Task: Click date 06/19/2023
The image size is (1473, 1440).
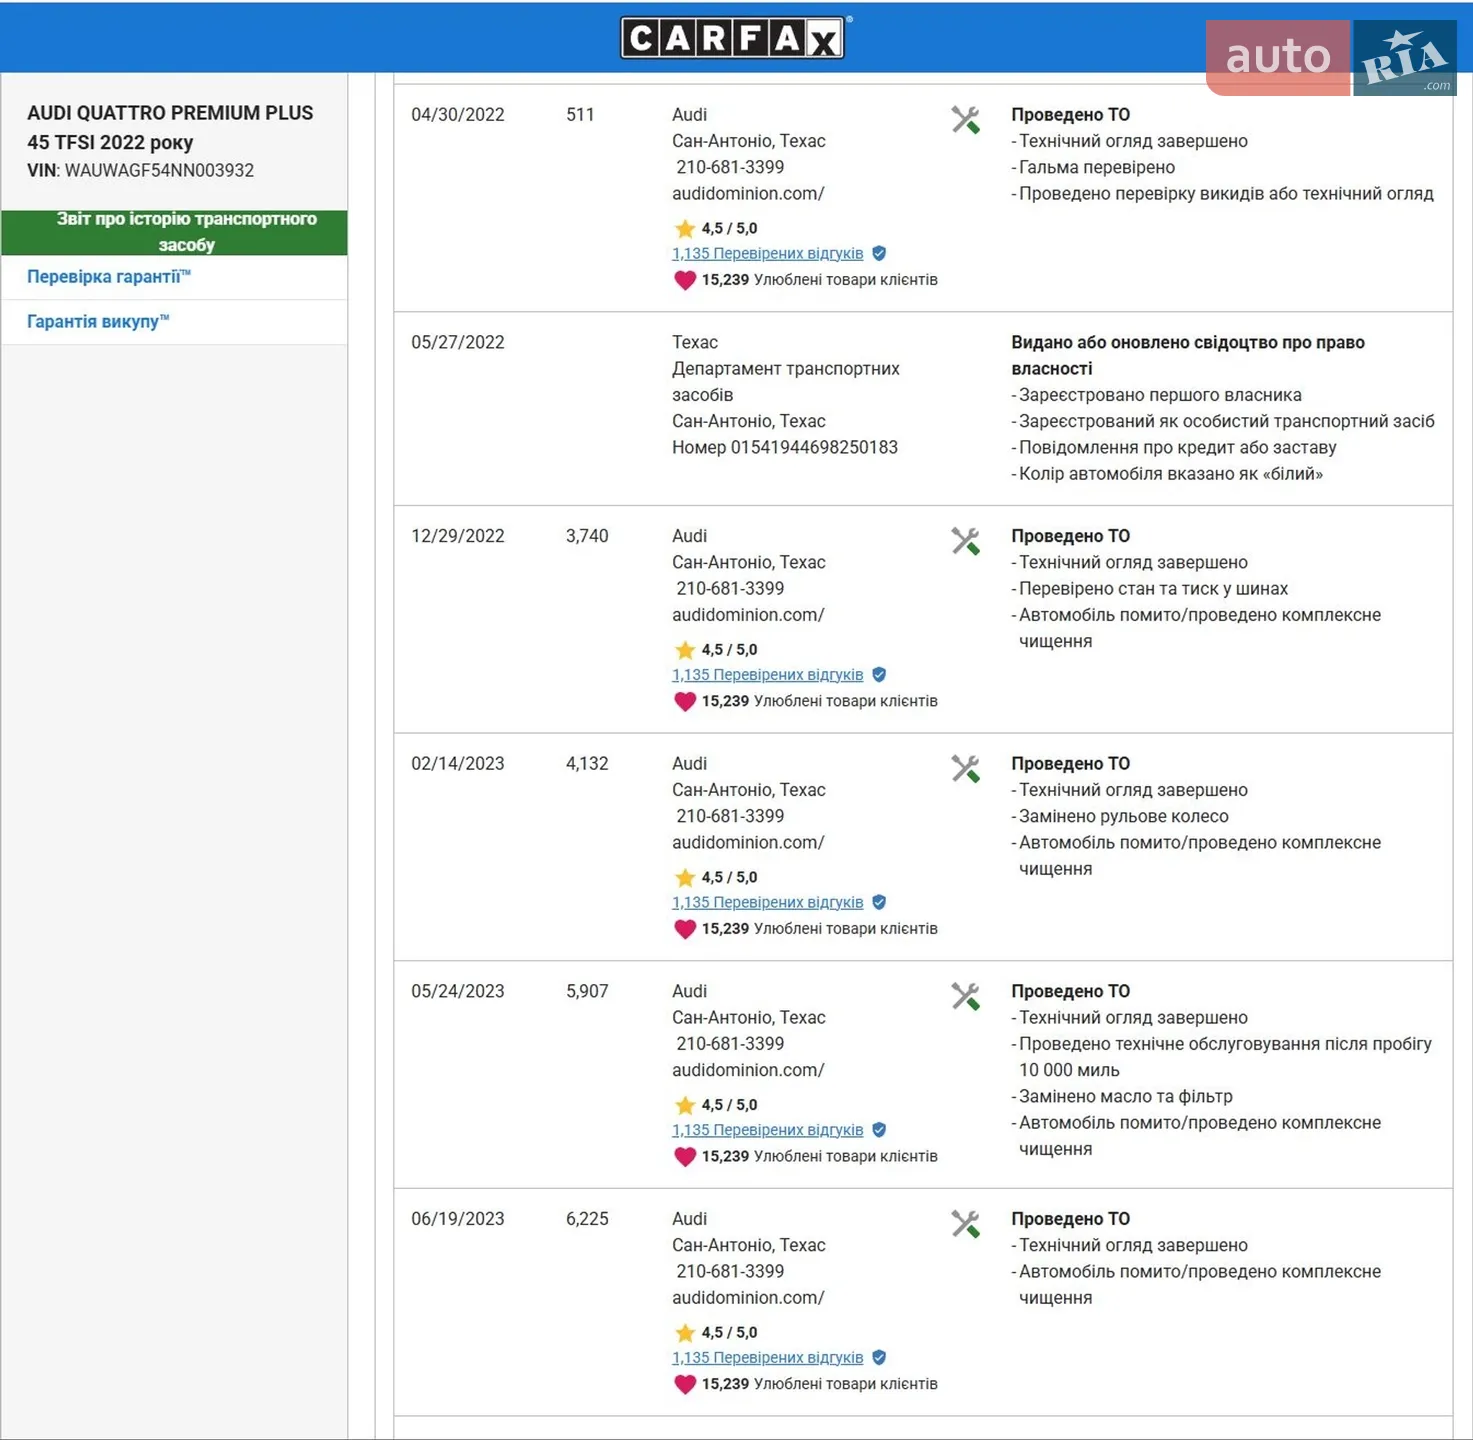Action: click(458, 1219)
